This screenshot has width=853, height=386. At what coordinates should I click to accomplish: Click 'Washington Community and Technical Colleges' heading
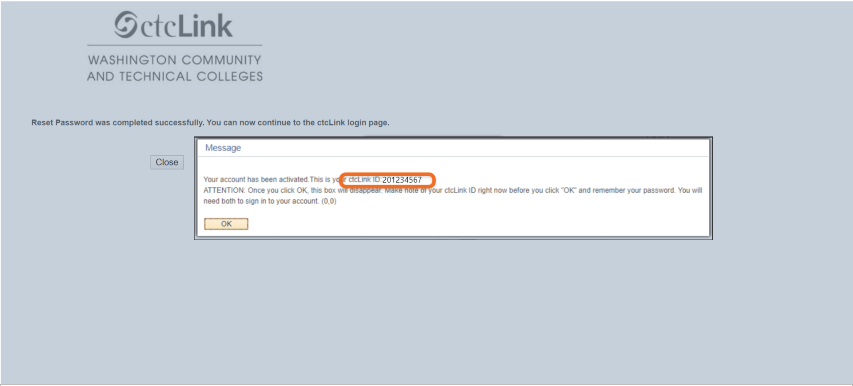coord(175,68)
